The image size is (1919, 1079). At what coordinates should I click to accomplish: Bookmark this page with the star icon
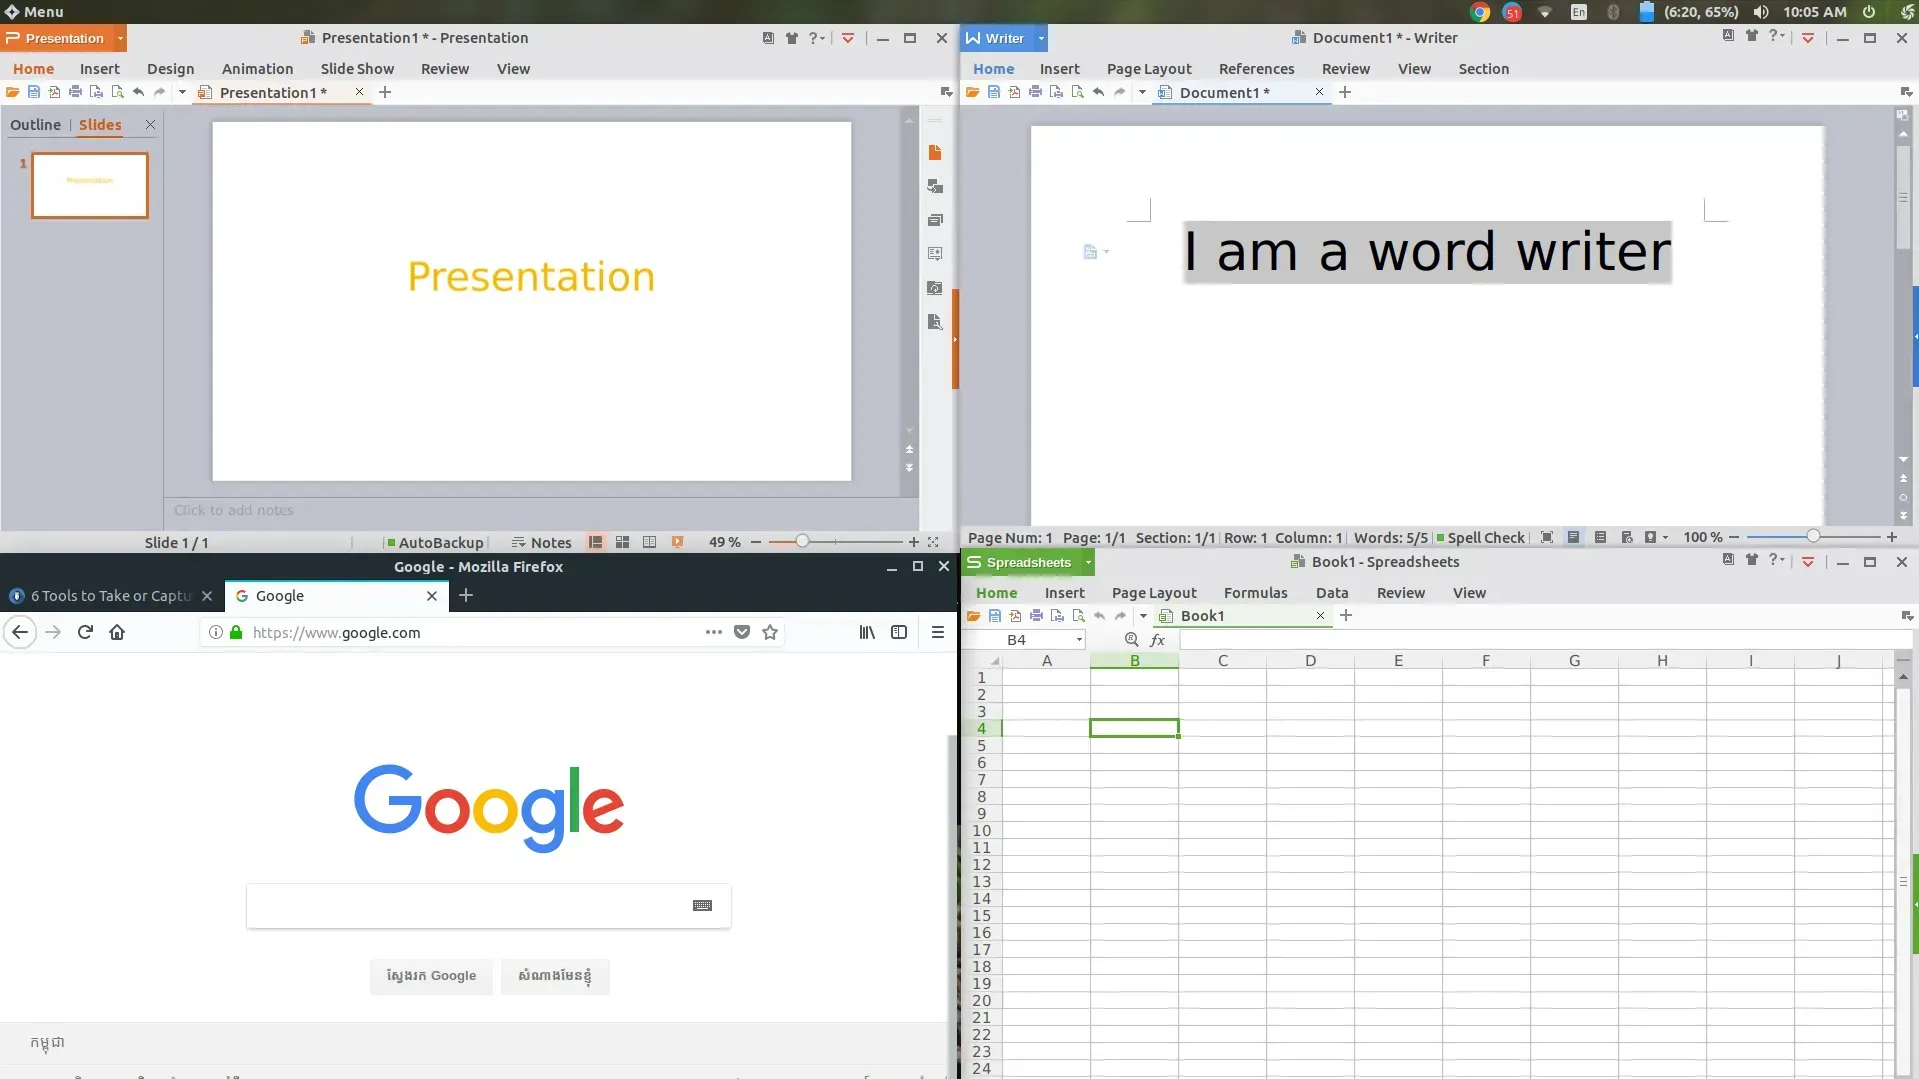[x=770, y=632]
